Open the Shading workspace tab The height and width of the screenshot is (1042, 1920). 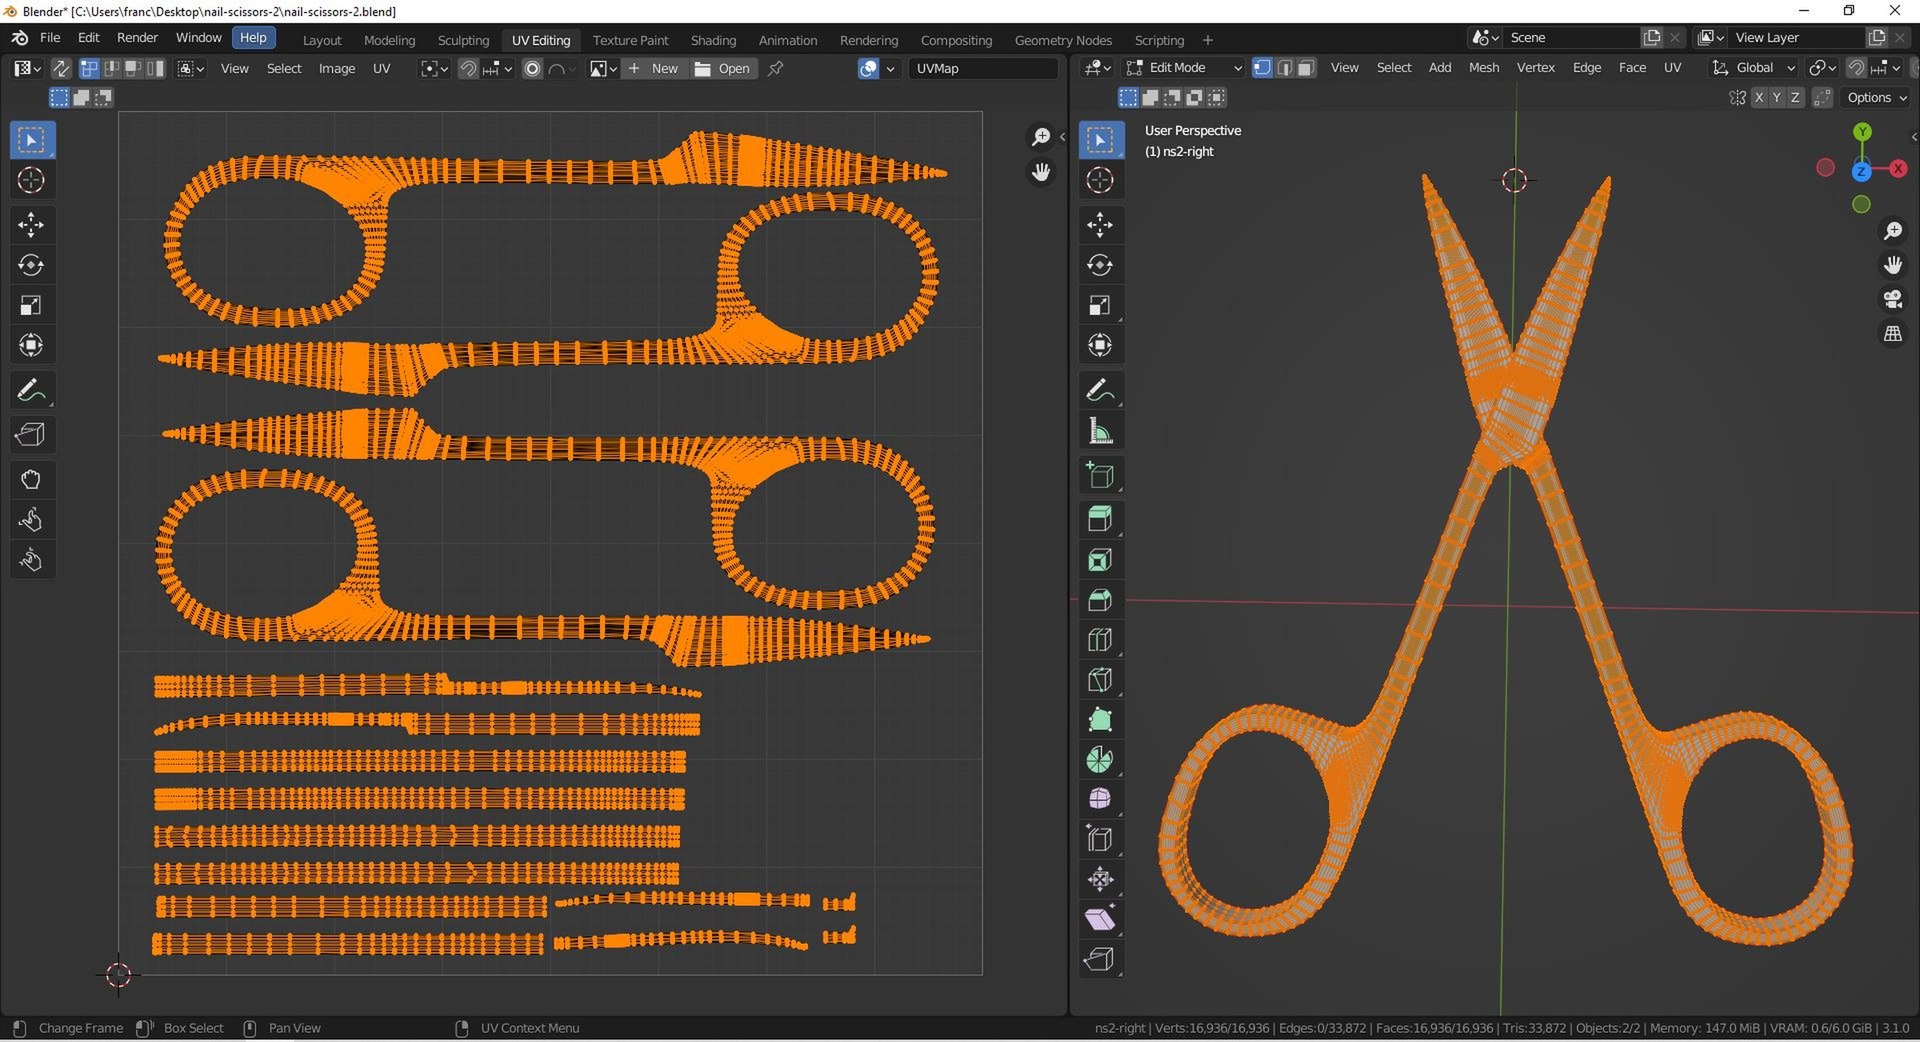coord(713,40)
